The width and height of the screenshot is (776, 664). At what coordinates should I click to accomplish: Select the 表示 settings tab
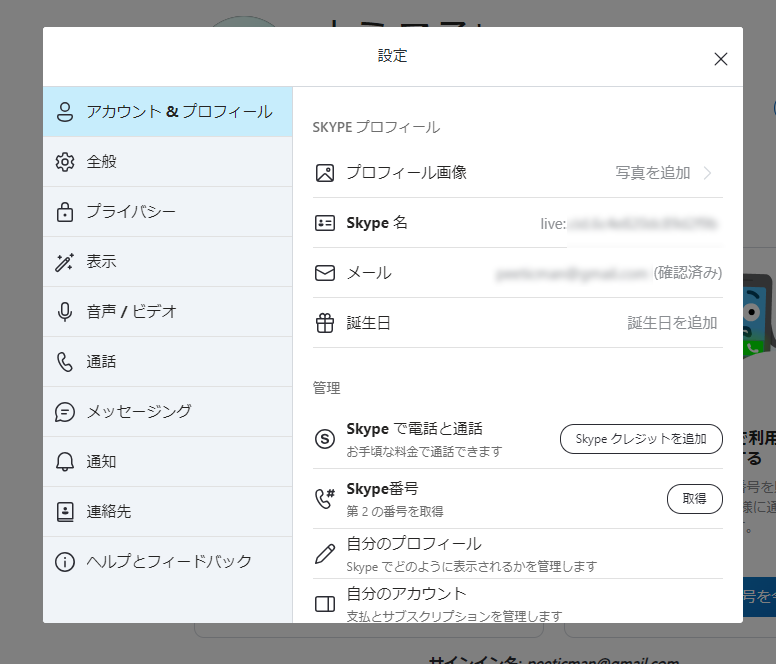tap(168, 262)
